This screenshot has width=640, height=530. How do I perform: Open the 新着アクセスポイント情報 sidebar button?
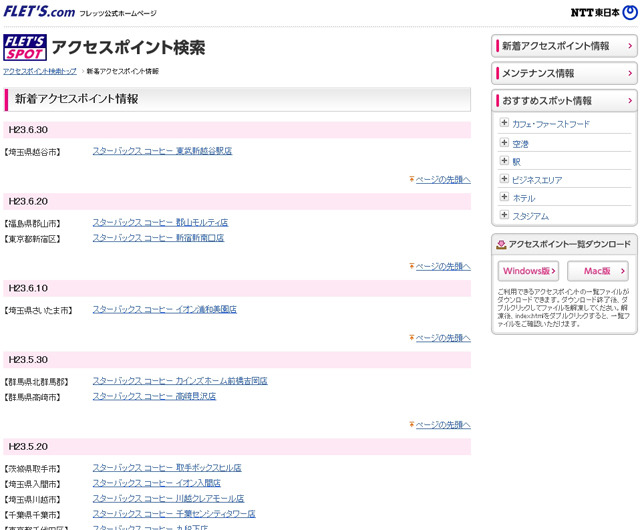pyautogui.click(x=564, y=46)
